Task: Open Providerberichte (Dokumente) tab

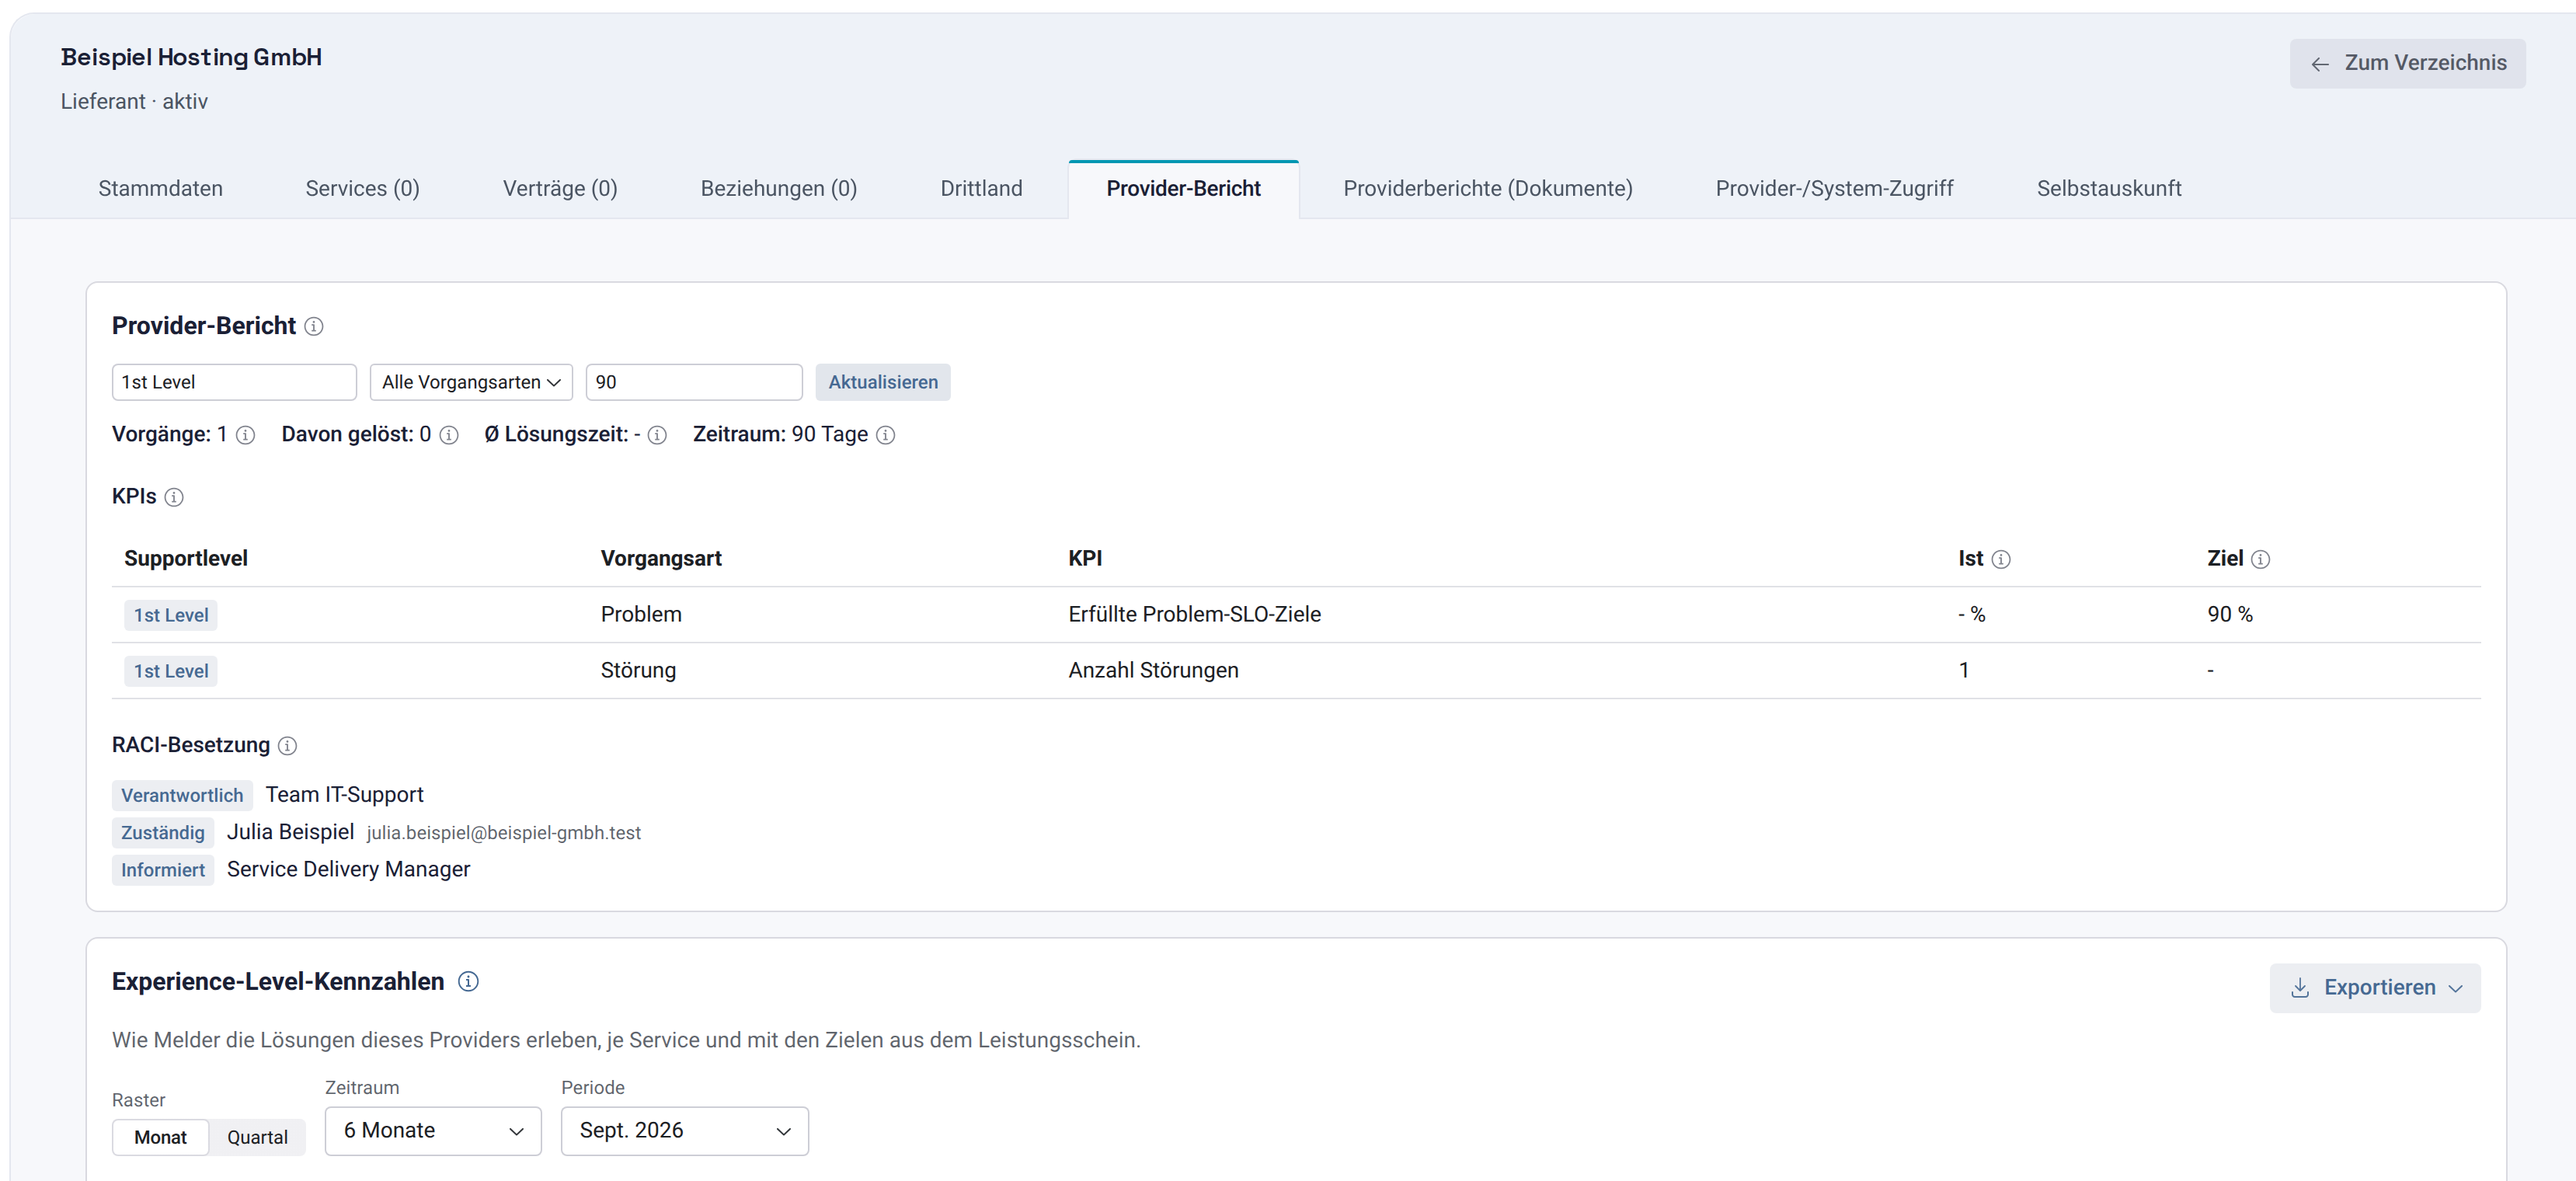Action: 1487,188
